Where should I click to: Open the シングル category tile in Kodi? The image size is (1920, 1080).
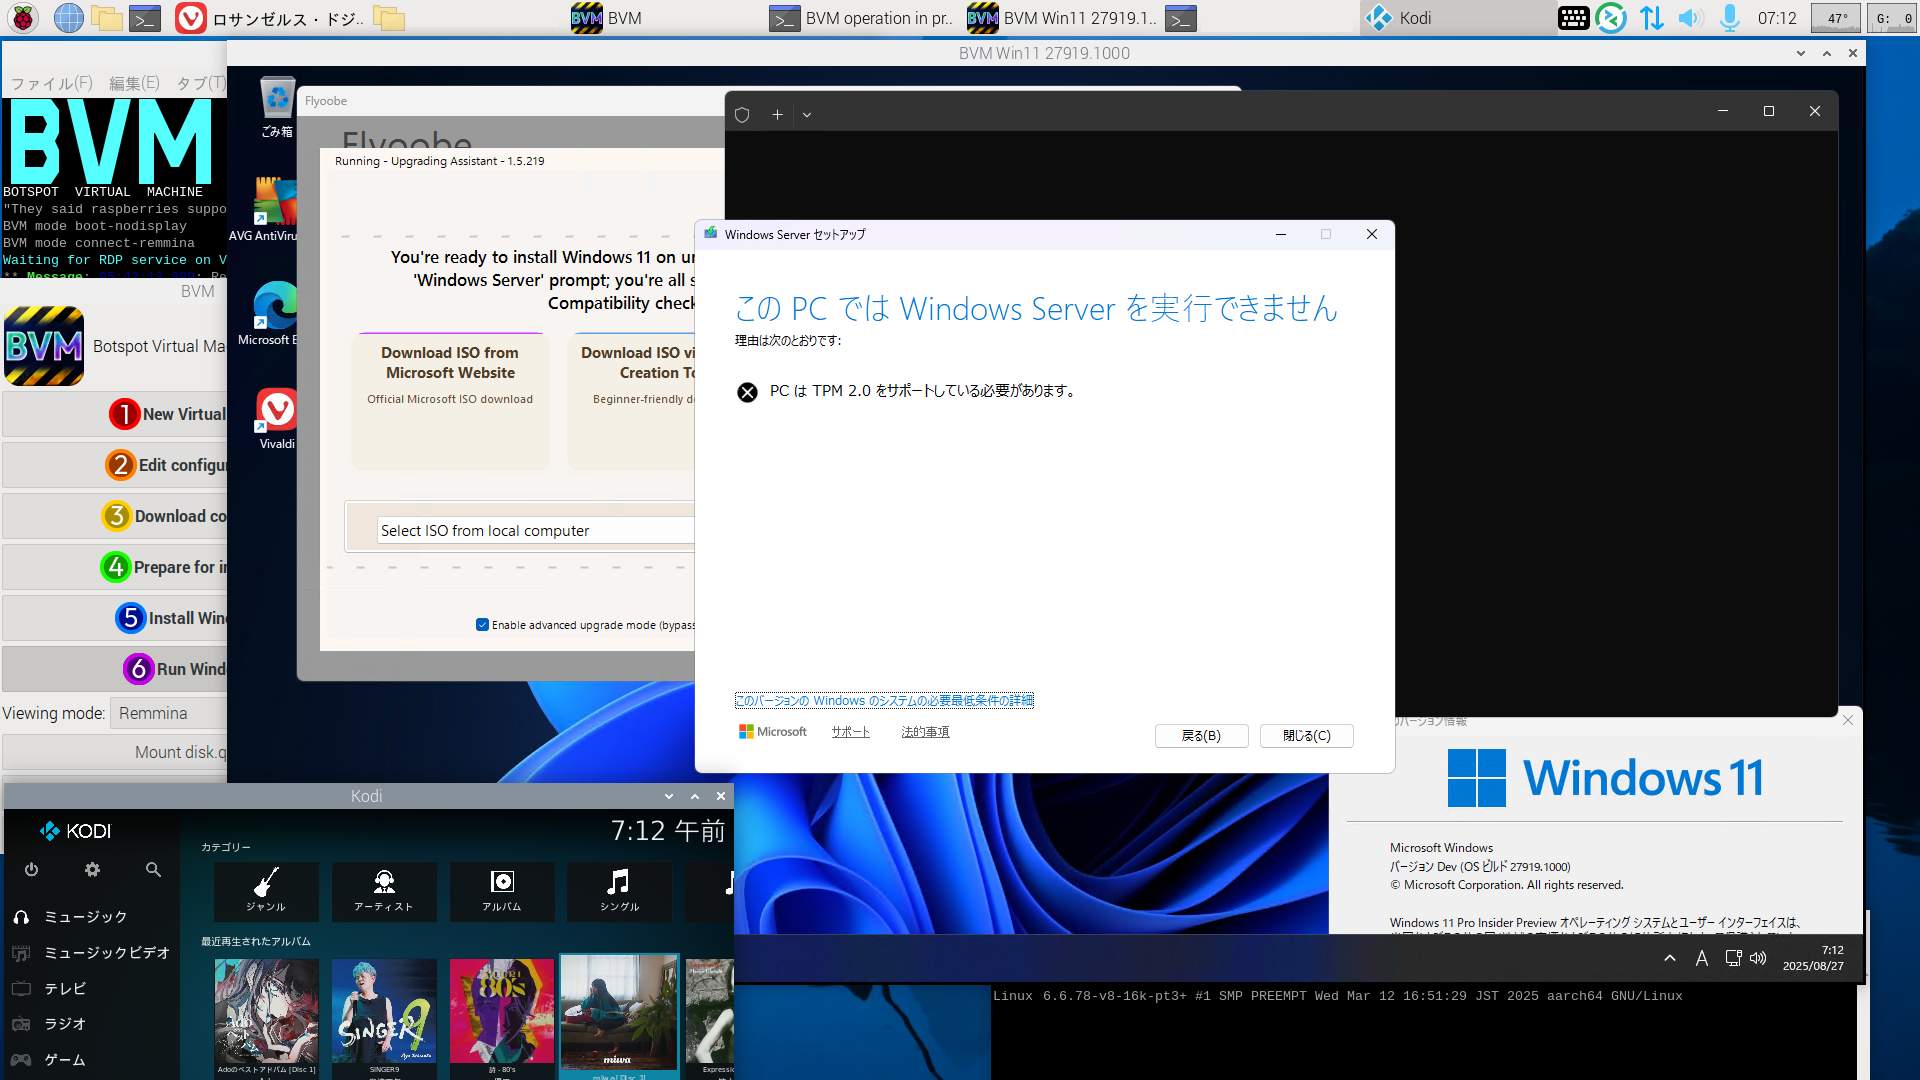coord(620,891)
